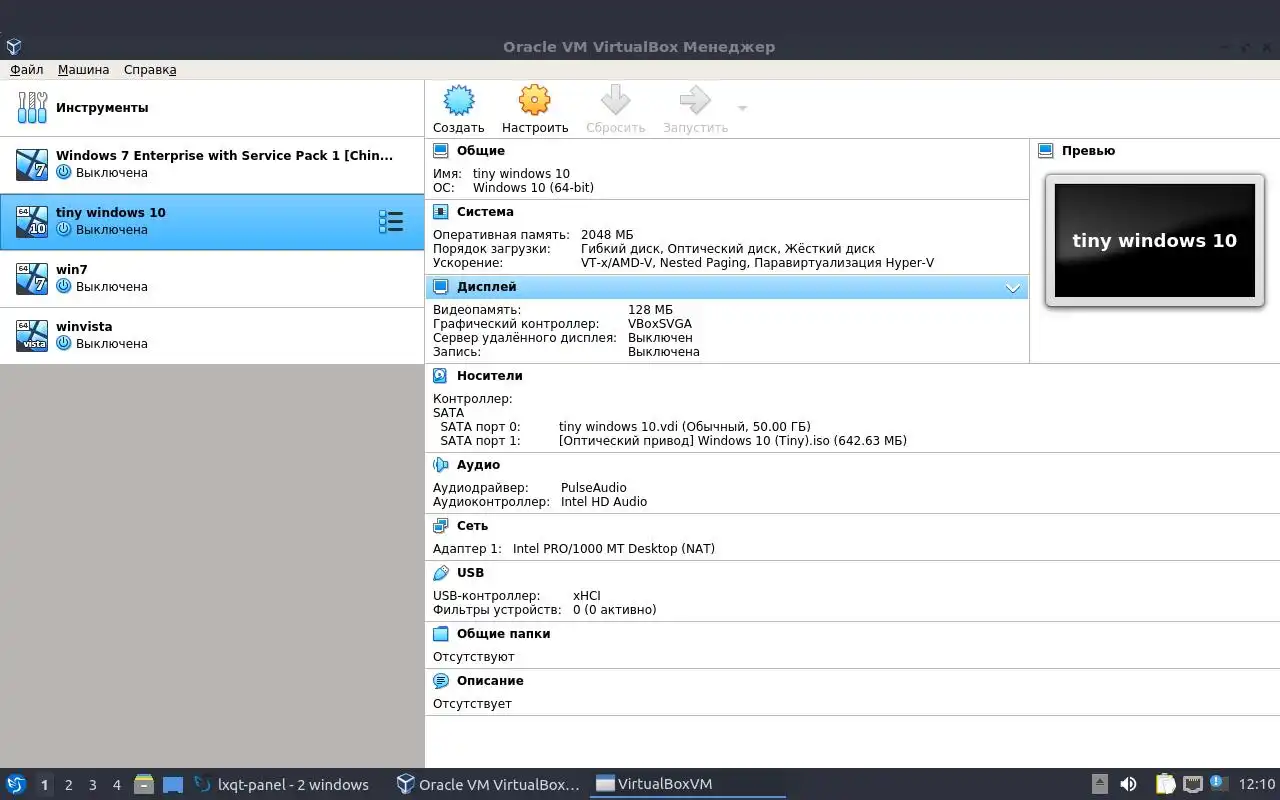Open VM settings with Настроить gear
Screen dimensions: 1280x800
[535, 109]
